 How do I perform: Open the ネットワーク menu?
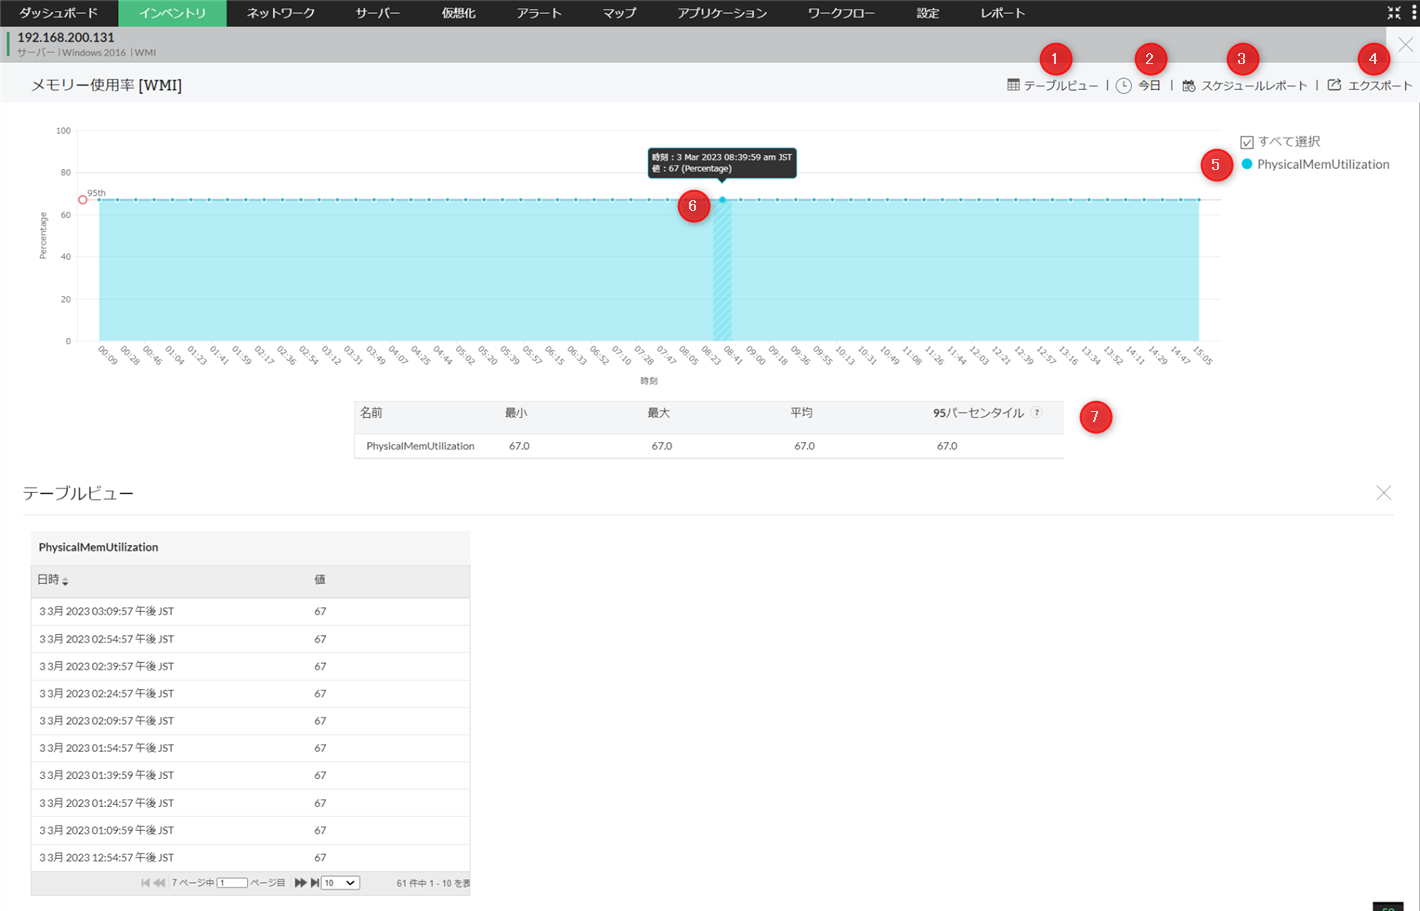pyautogui.click(x=281, y=13)
